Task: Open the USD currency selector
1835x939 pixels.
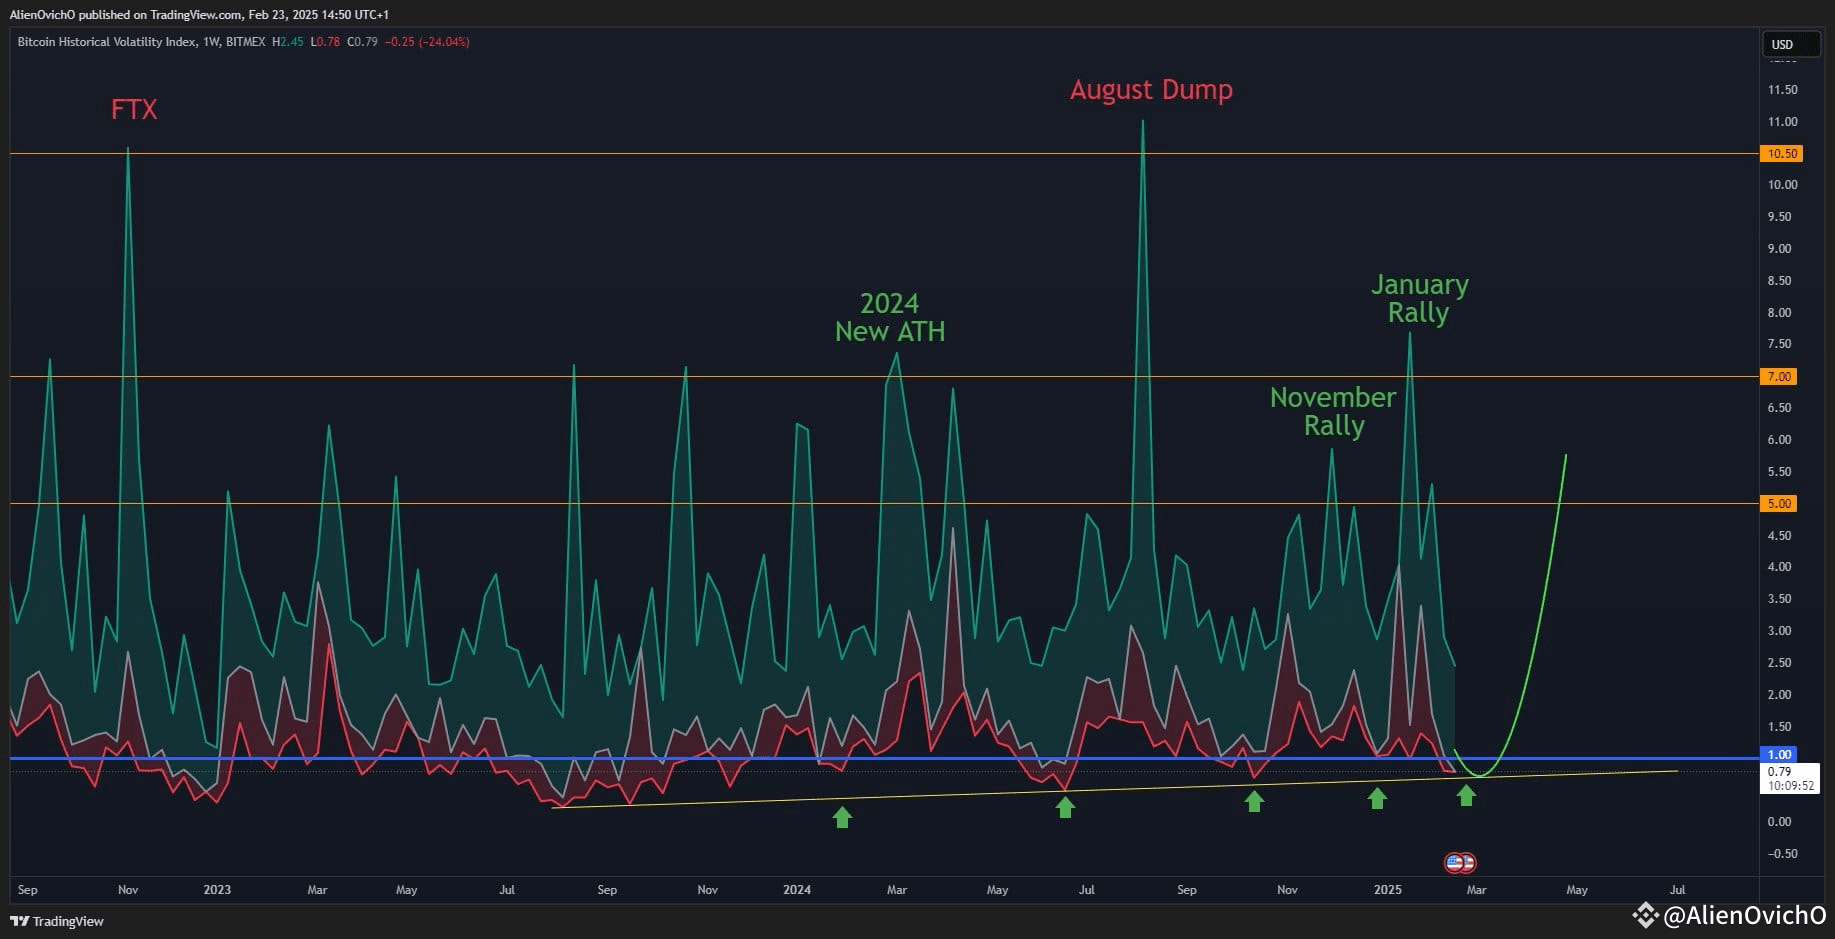Action: pos(1790,44)
